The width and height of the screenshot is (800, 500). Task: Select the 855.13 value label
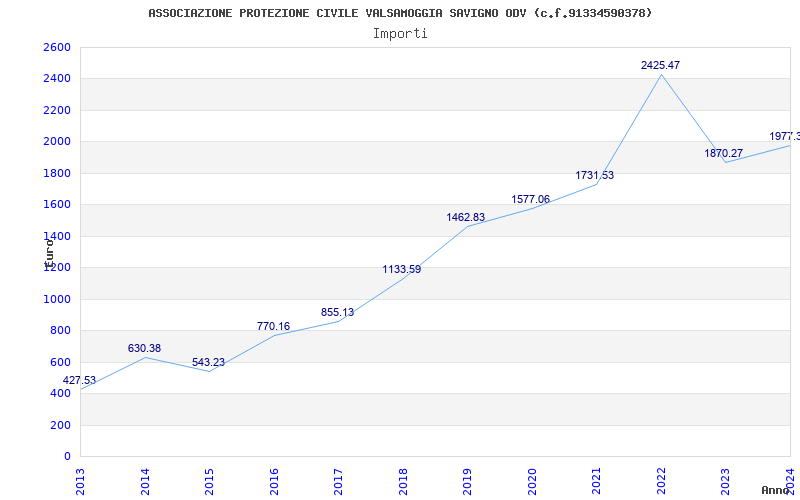pyautogui.click(x=337, y=313)
